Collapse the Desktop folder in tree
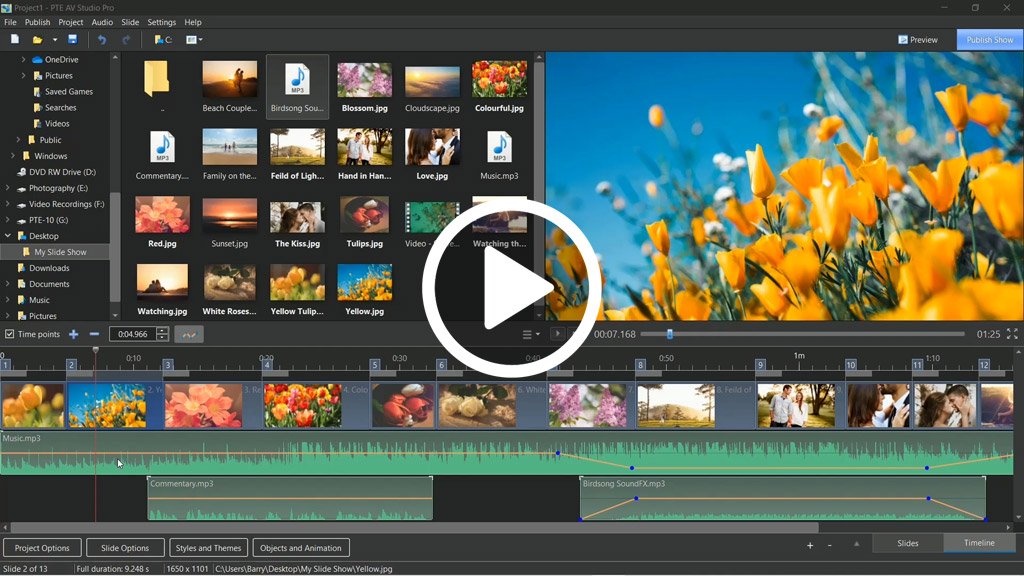Screen dimensions: 1024x576 tap(8, 236)
